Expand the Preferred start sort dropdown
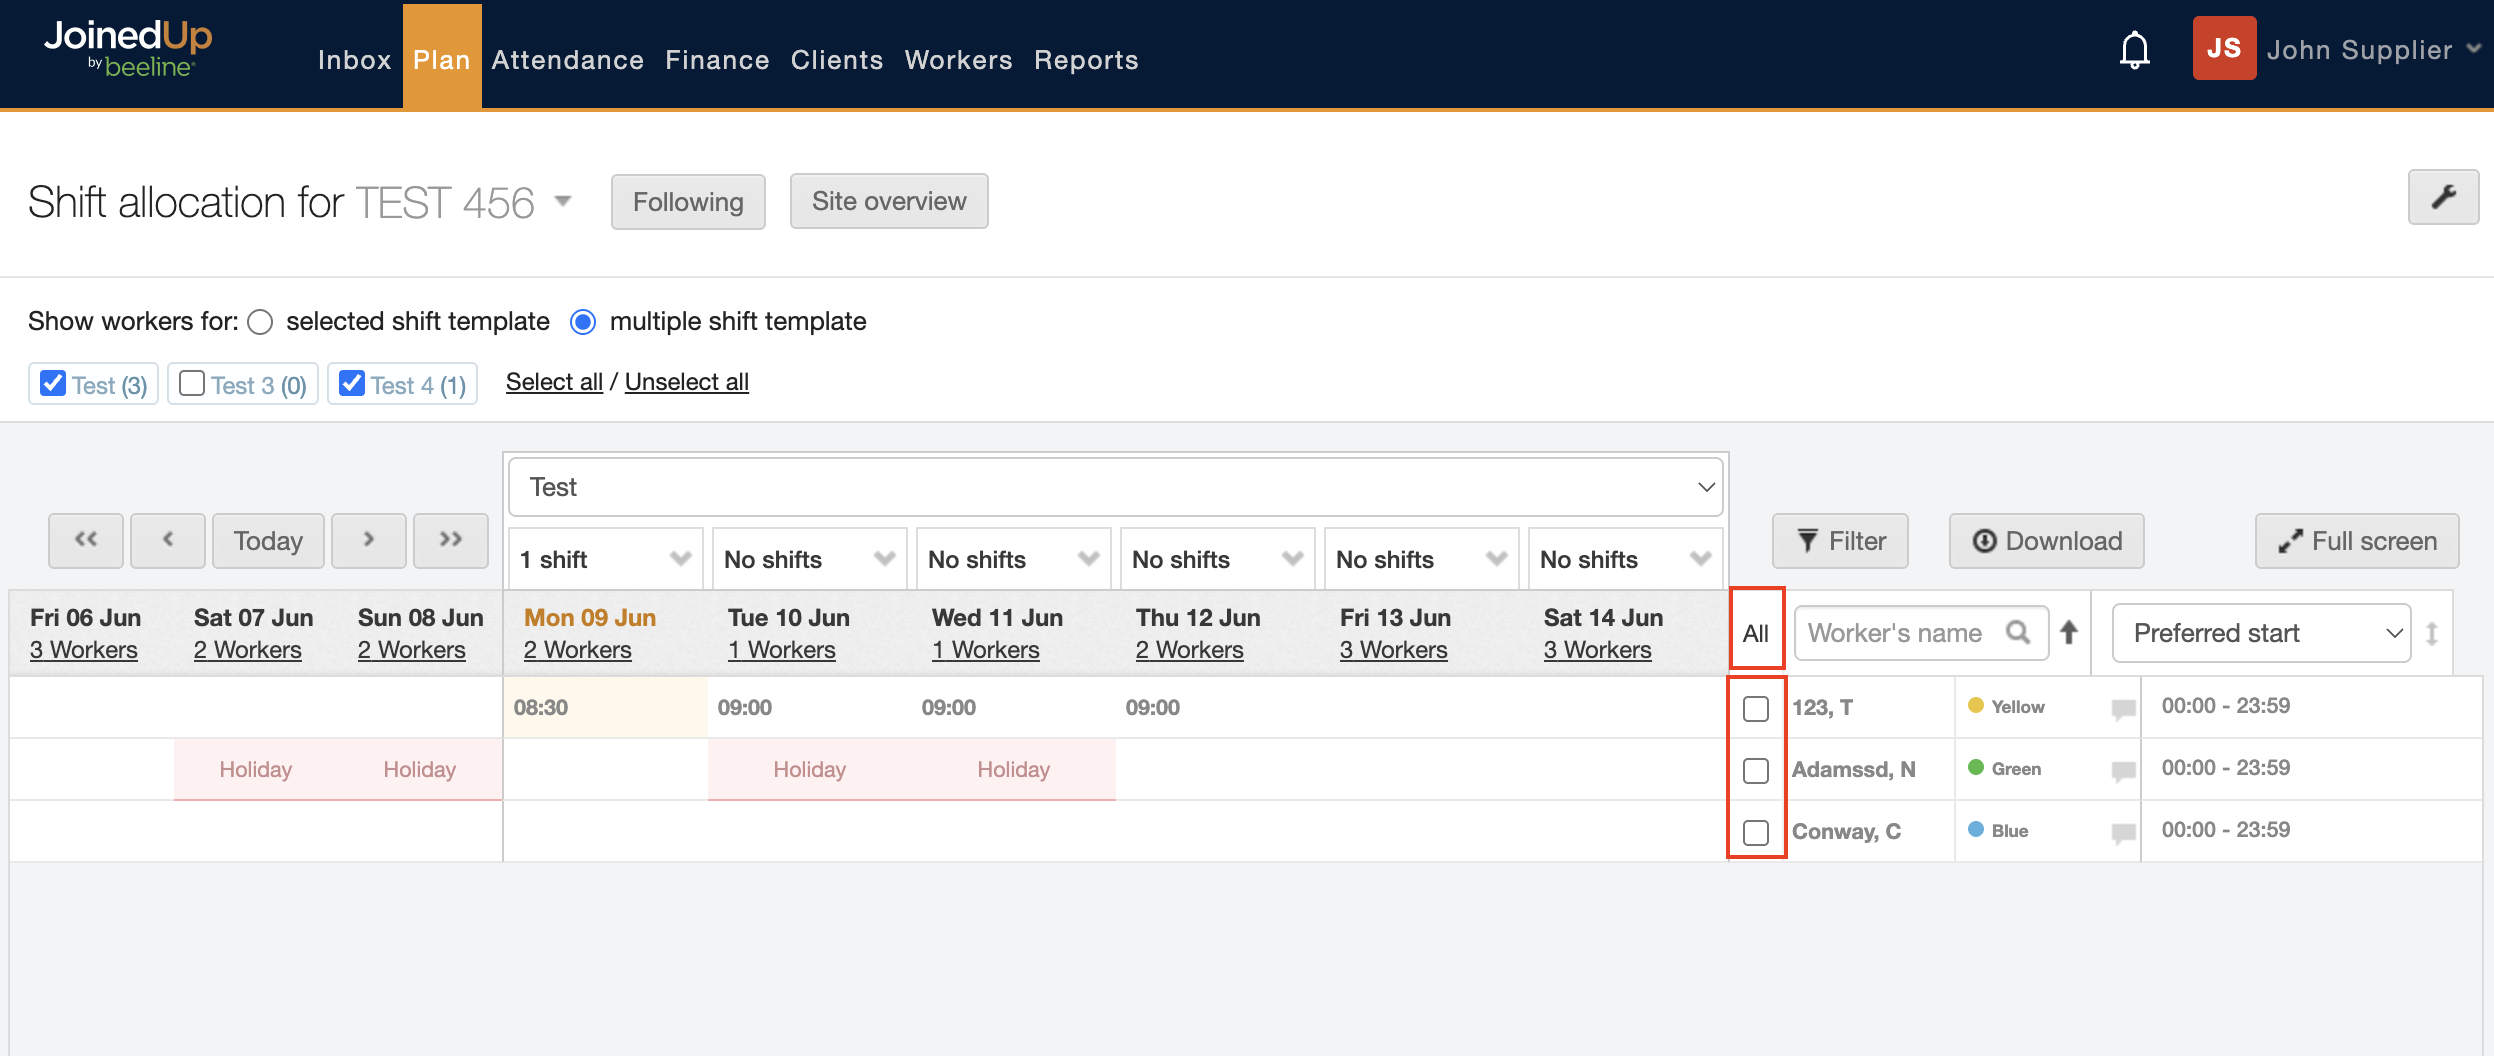 click(2260, 633)
